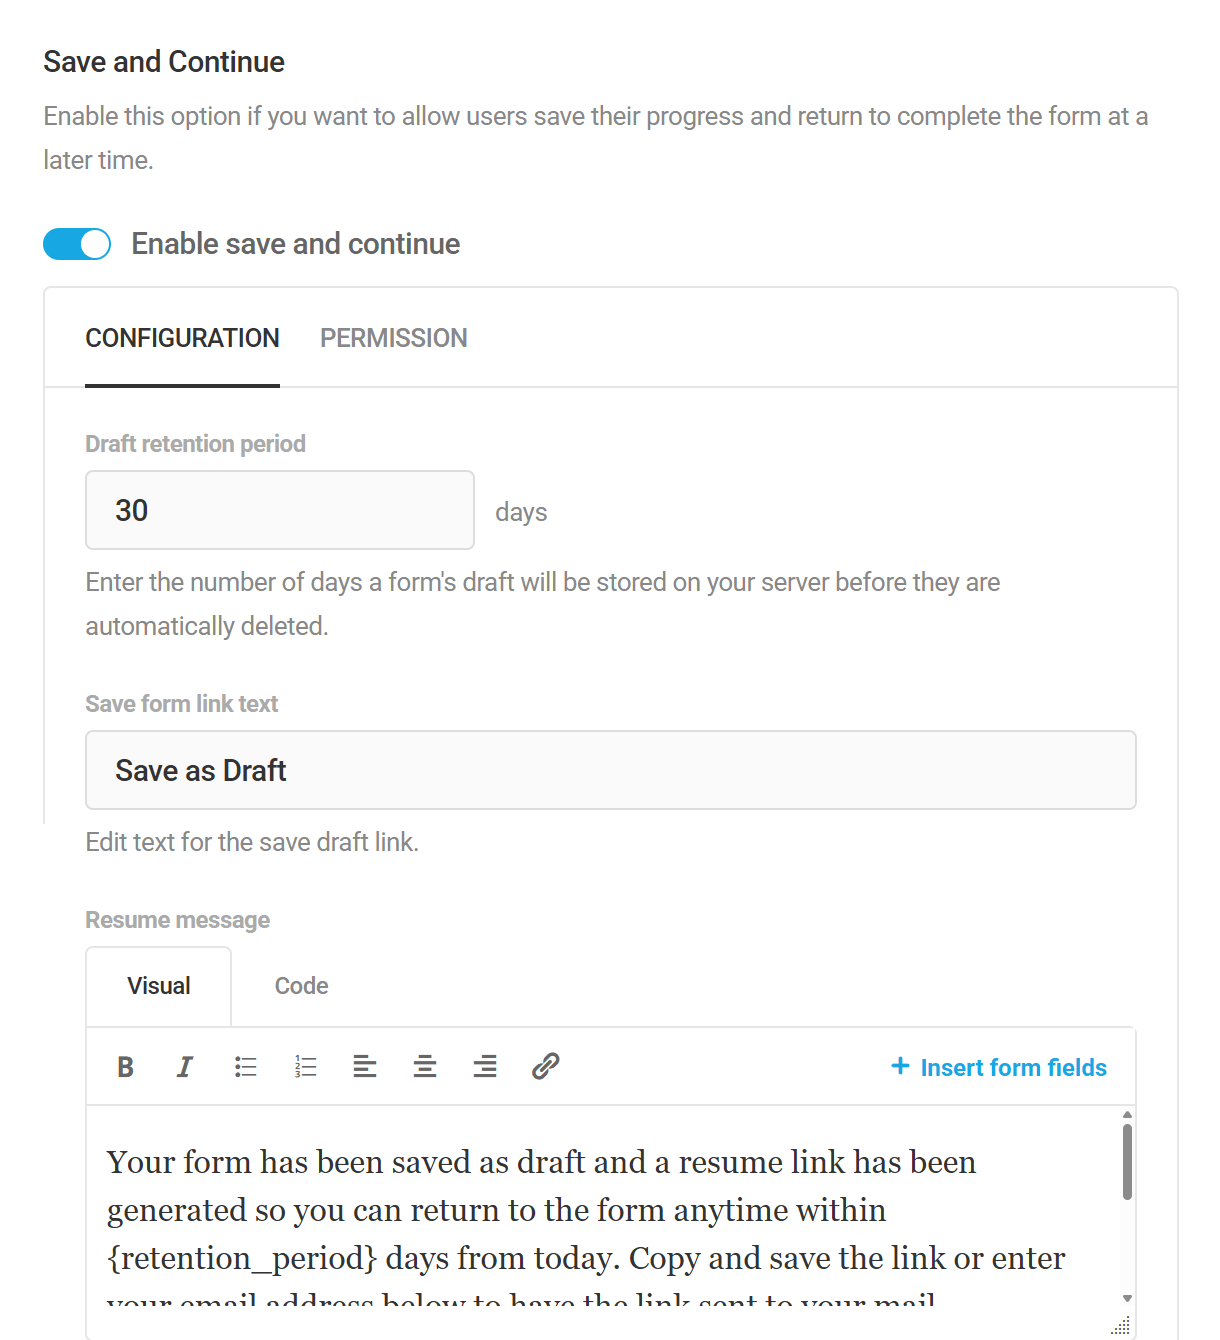Select the Visual editor tab
The image size is (1220, 1340).
159,986
